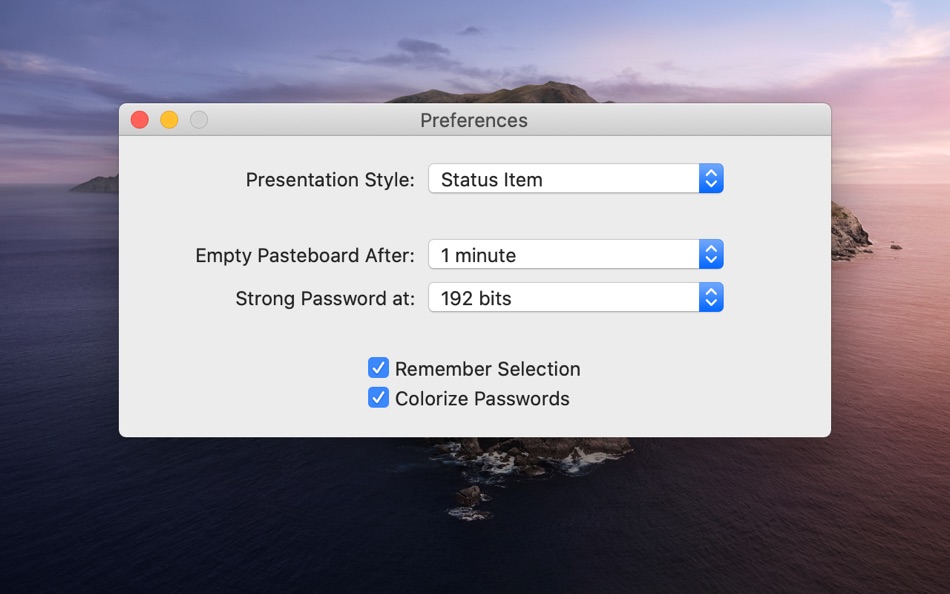The image size is (950, 594).
Task: Click the Colorize Passwords label text
Action: point(483,397)
